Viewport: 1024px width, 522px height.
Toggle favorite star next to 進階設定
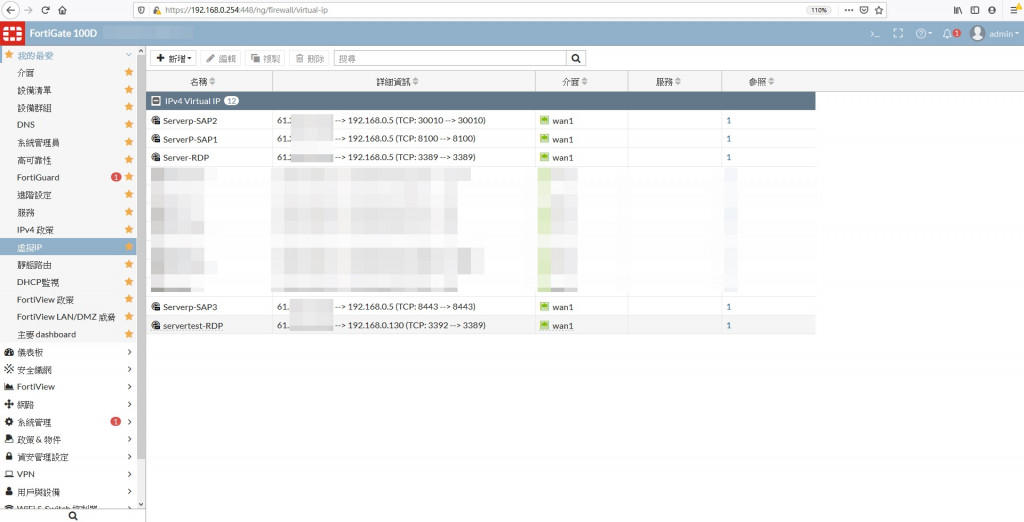(129, 195)
